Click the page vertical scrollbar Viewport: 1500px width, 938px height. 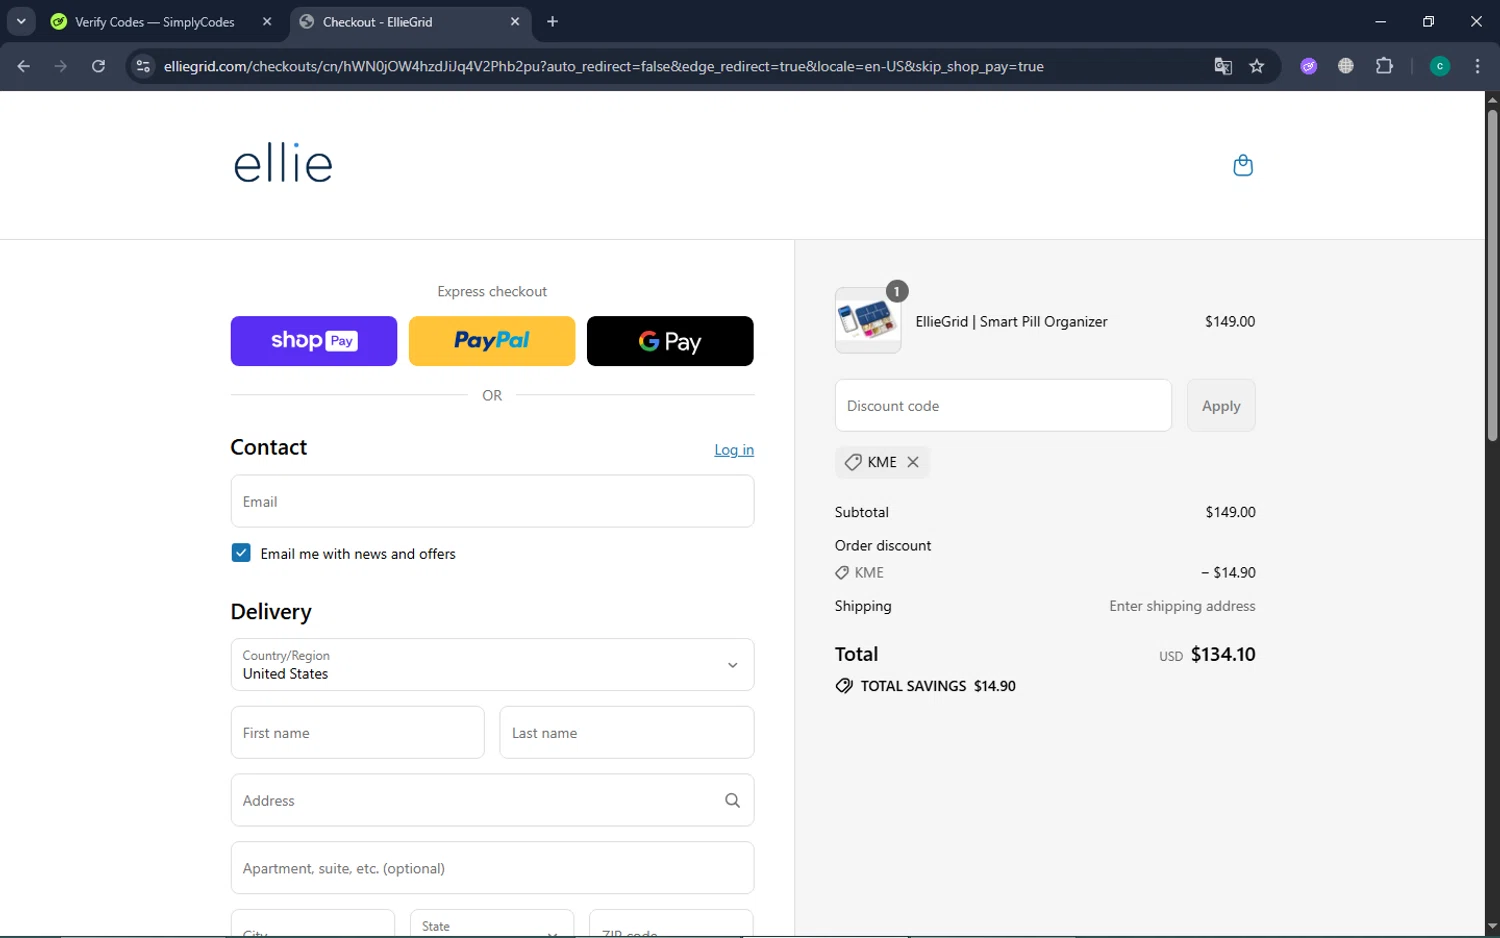(1492, 275)
